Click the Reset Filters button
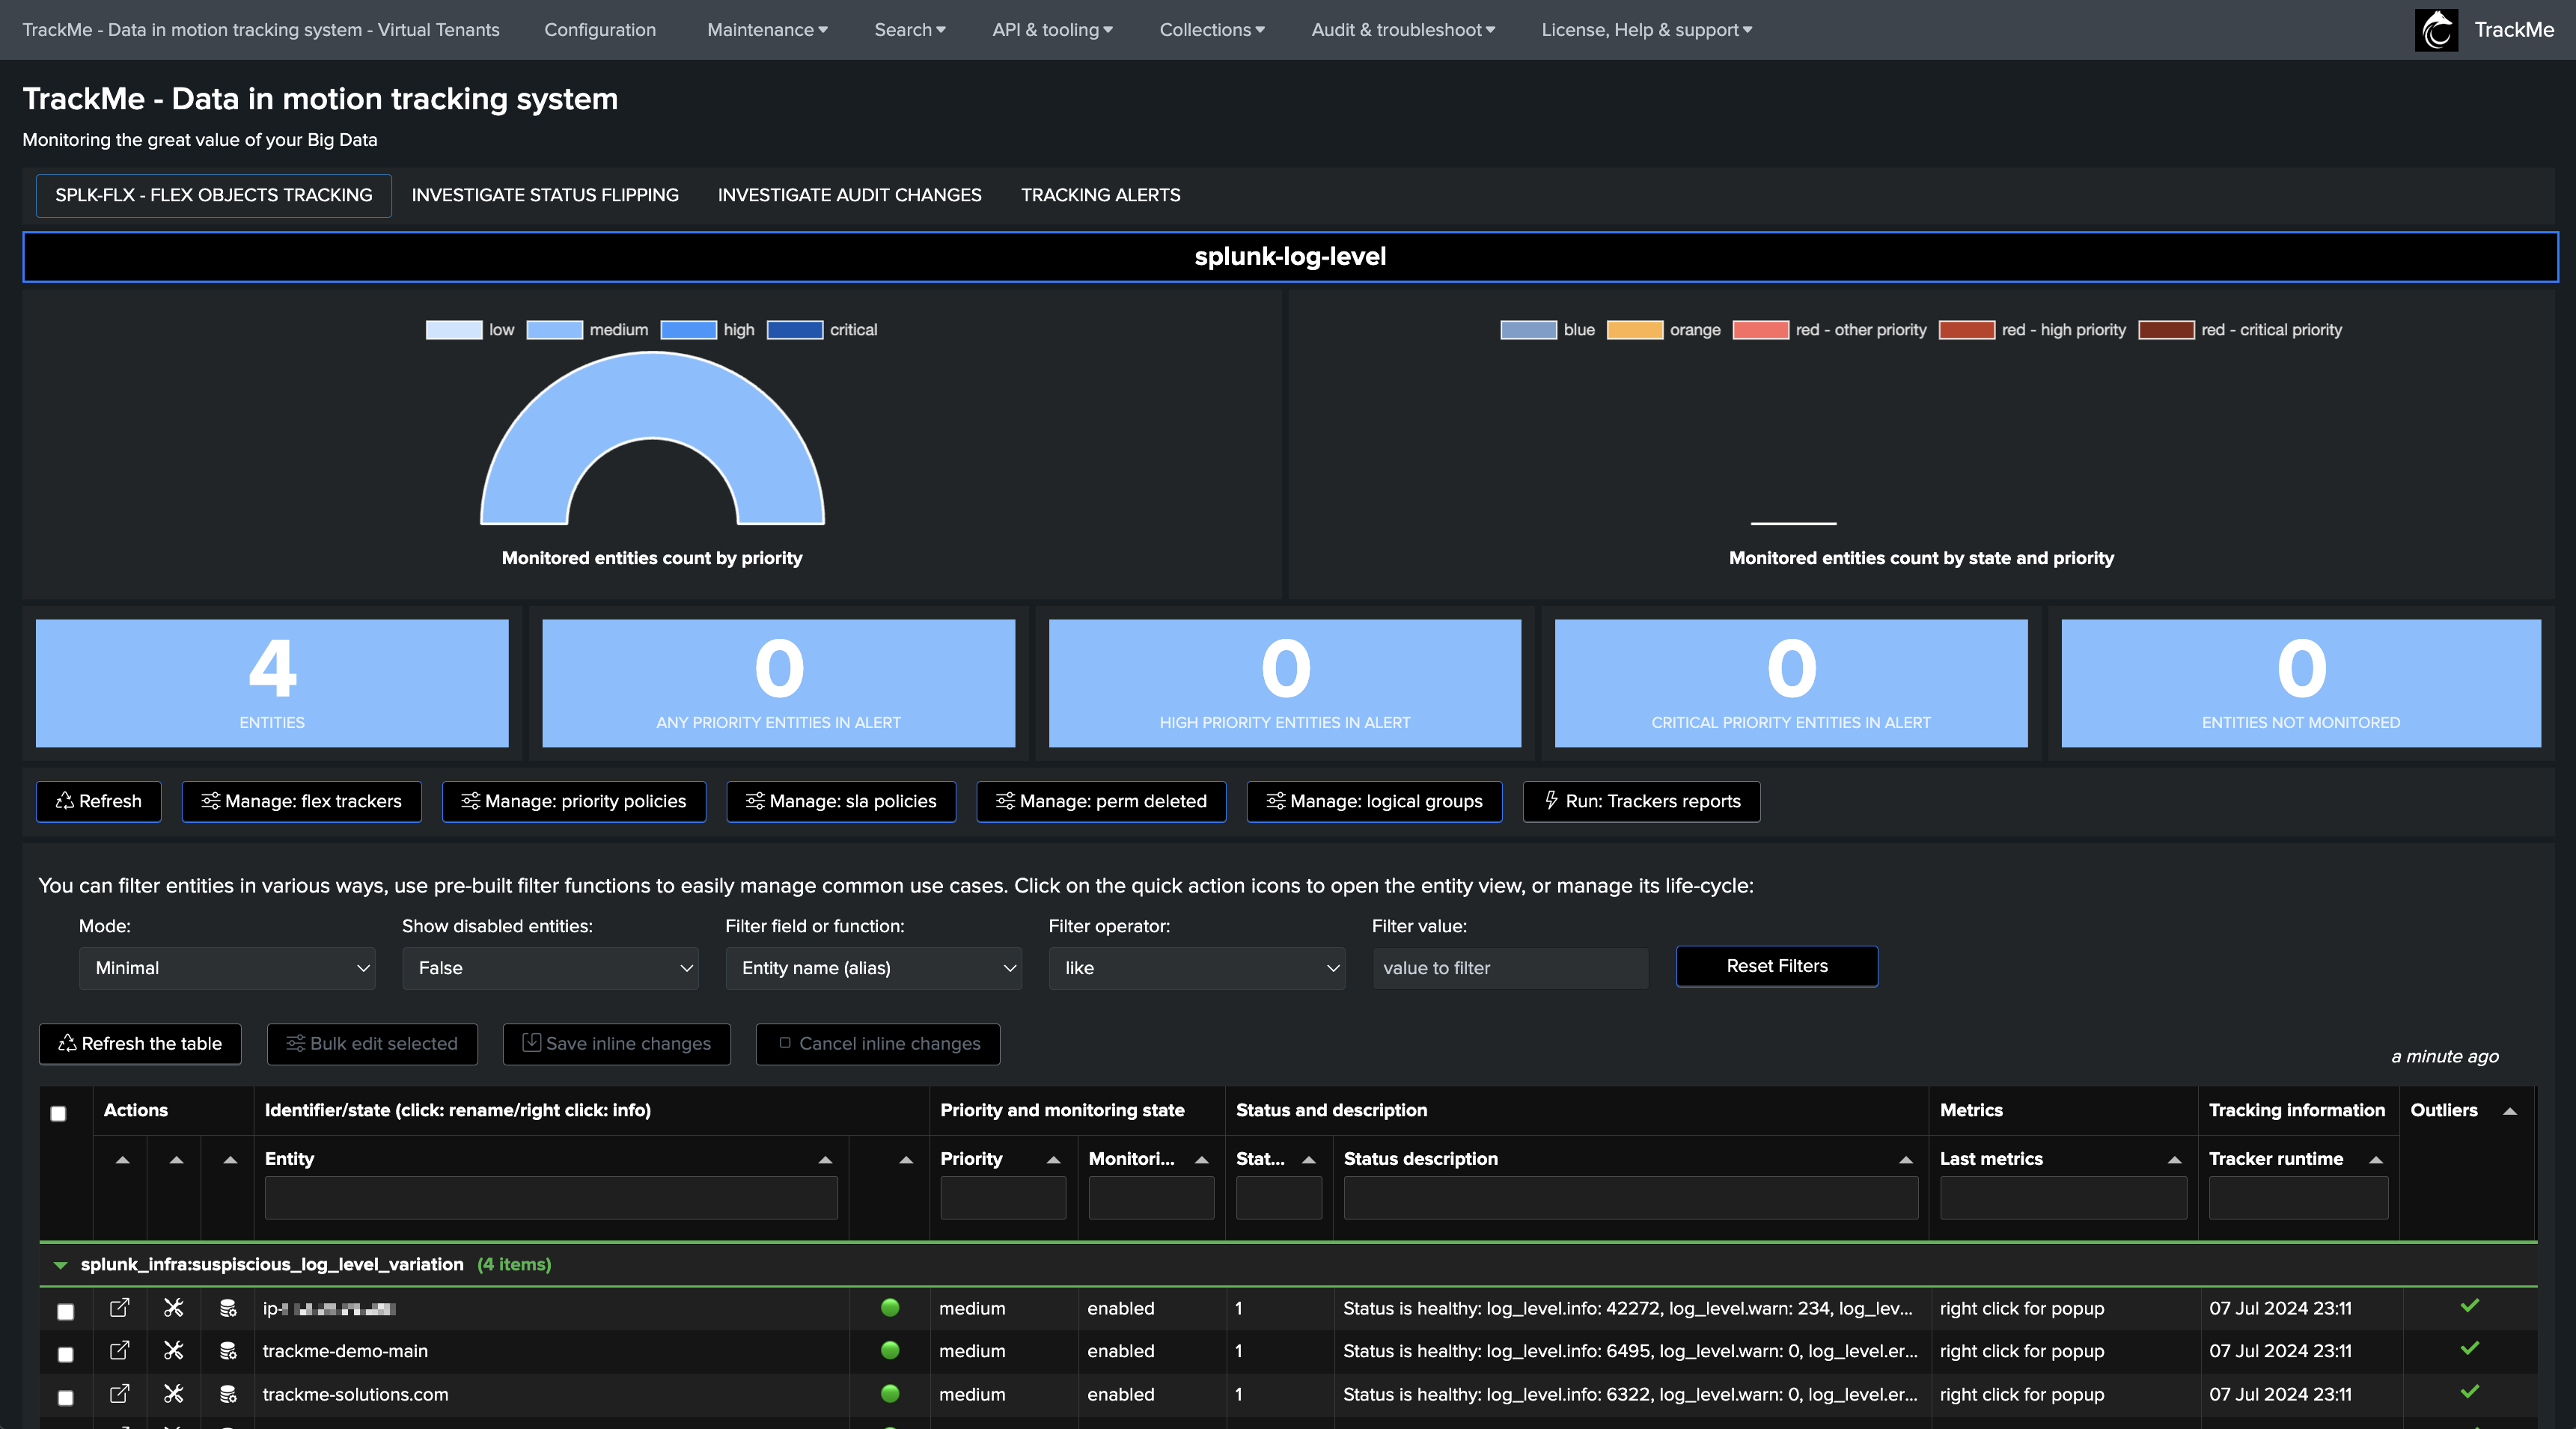Image resolution: width=2576 pixels, height=1429 pixels. tap(1776, 966)
